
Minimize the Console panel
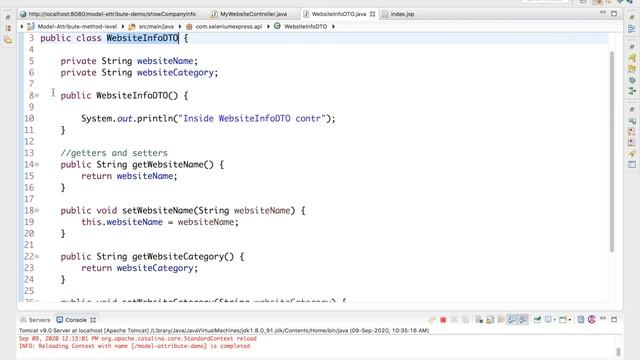tap(603, 319)
